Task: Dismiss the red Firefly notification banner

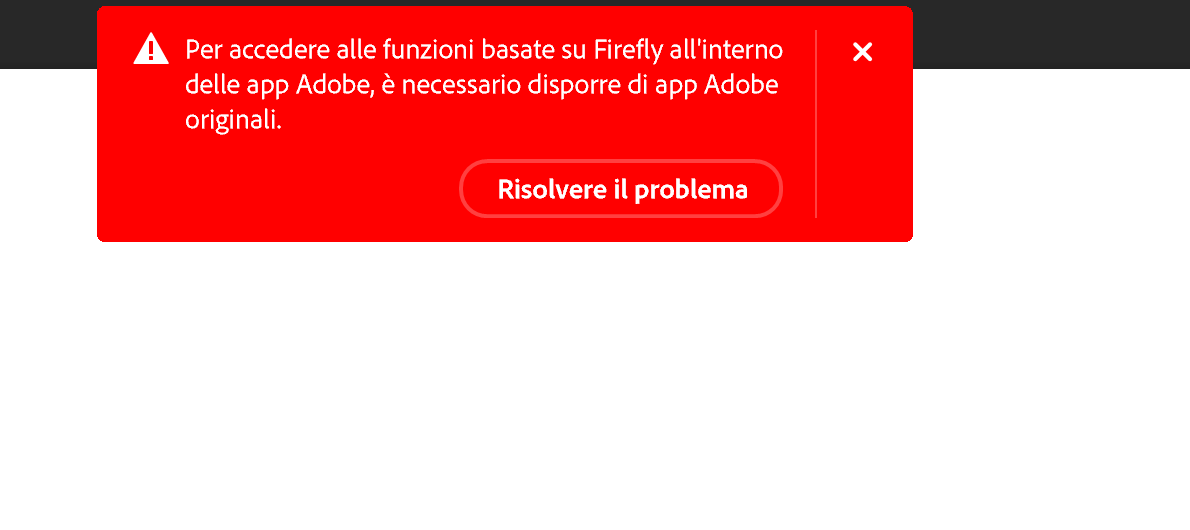Action: click(x=862, y=52)
